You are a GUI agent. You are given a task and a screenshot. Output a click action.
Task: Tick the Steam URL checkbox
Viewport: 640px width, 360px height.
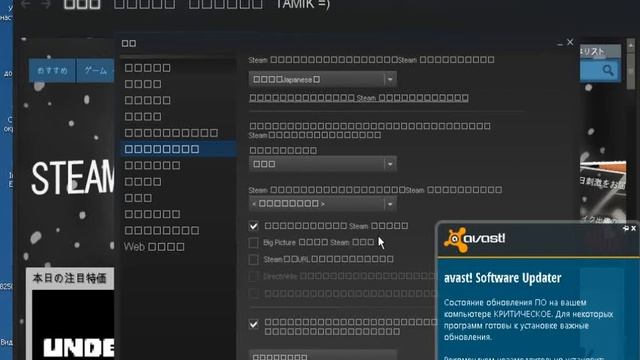(253, 260)
